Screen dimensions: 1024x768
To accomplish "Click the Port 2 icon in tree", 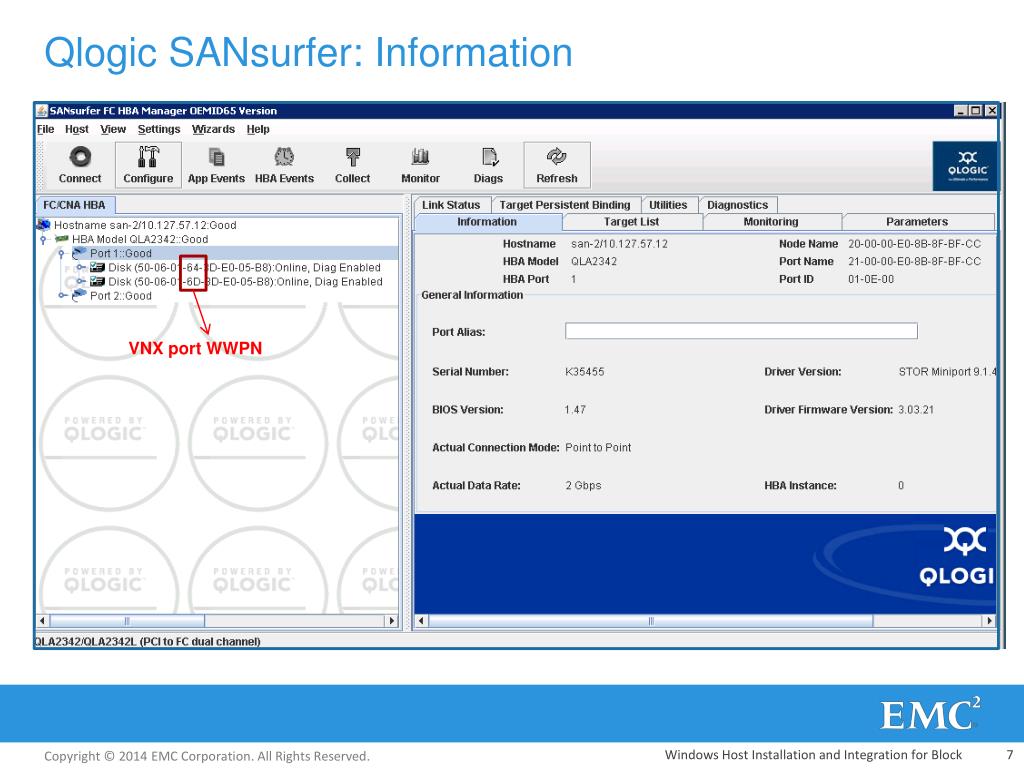I will pos(80,295).
